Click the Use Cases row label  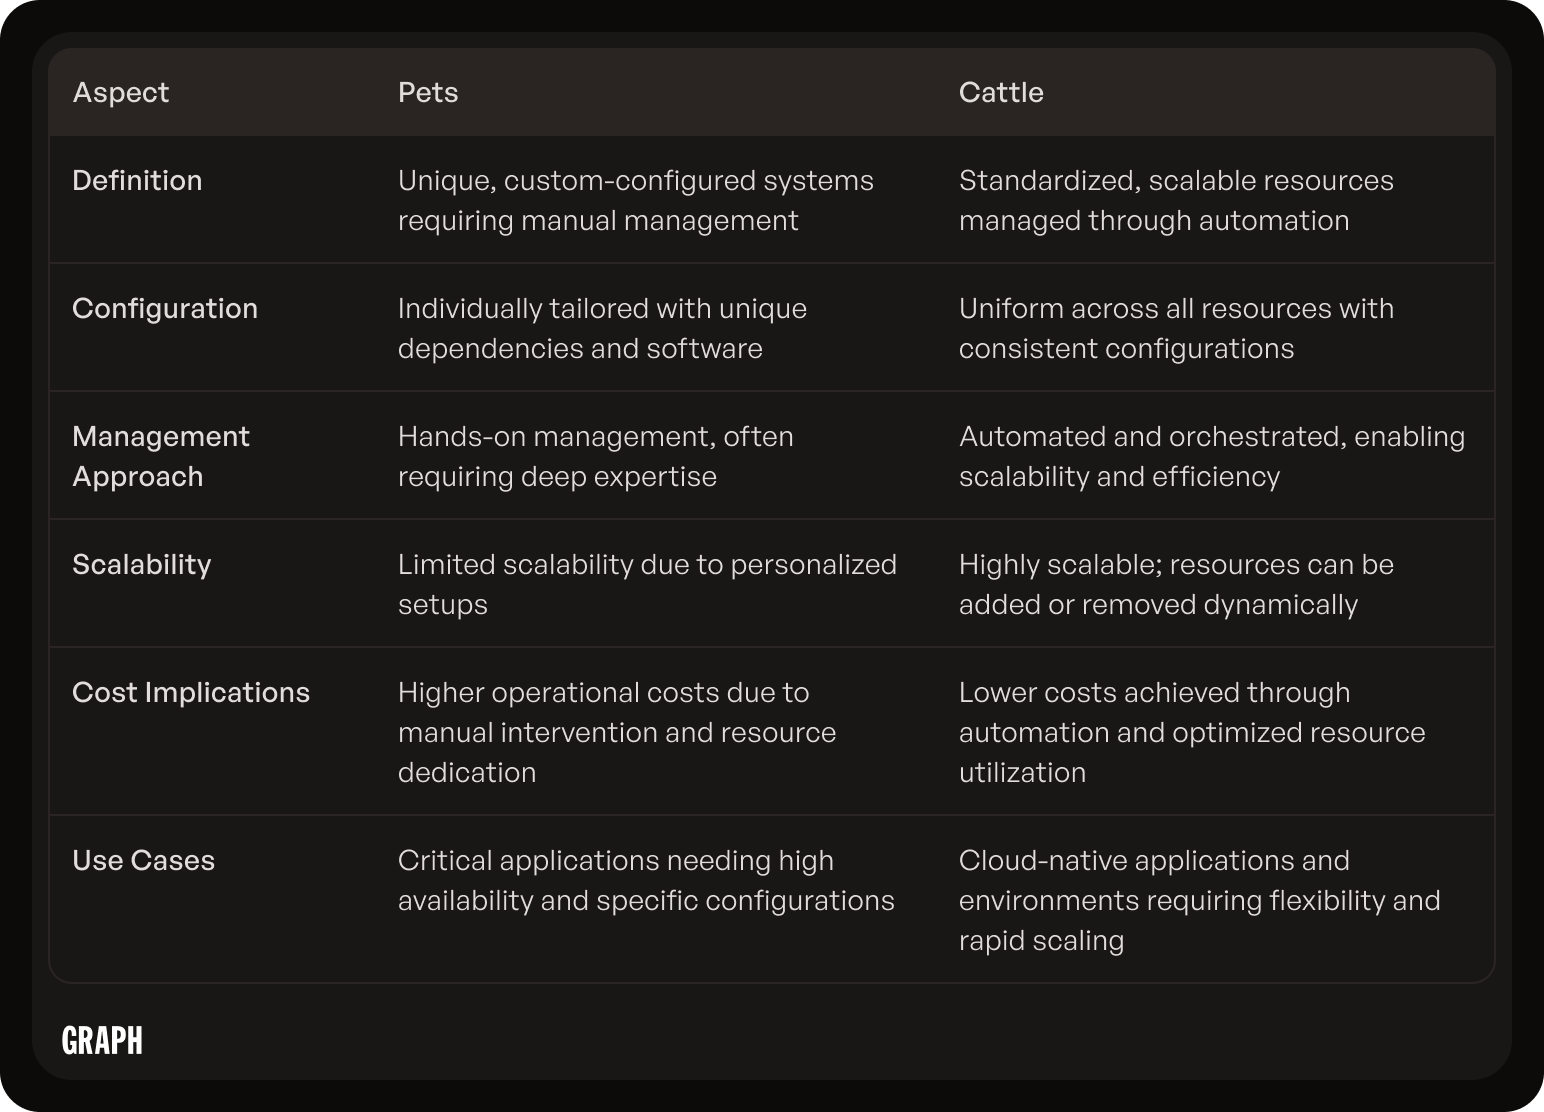[144, 860]
